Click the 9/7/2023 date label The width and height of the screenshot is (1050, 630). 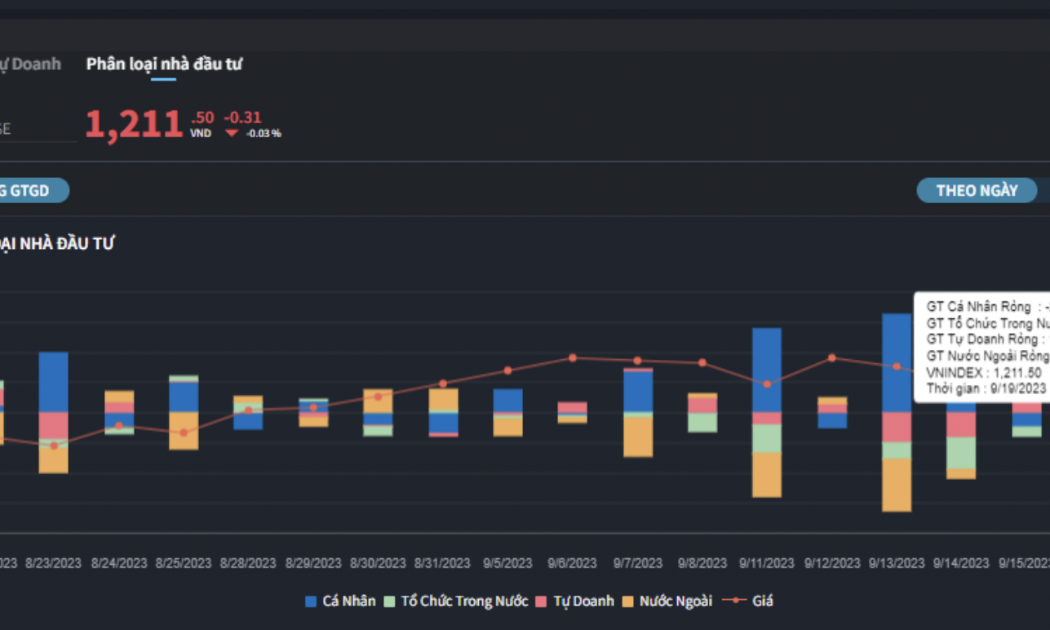(x=638, y=564)
